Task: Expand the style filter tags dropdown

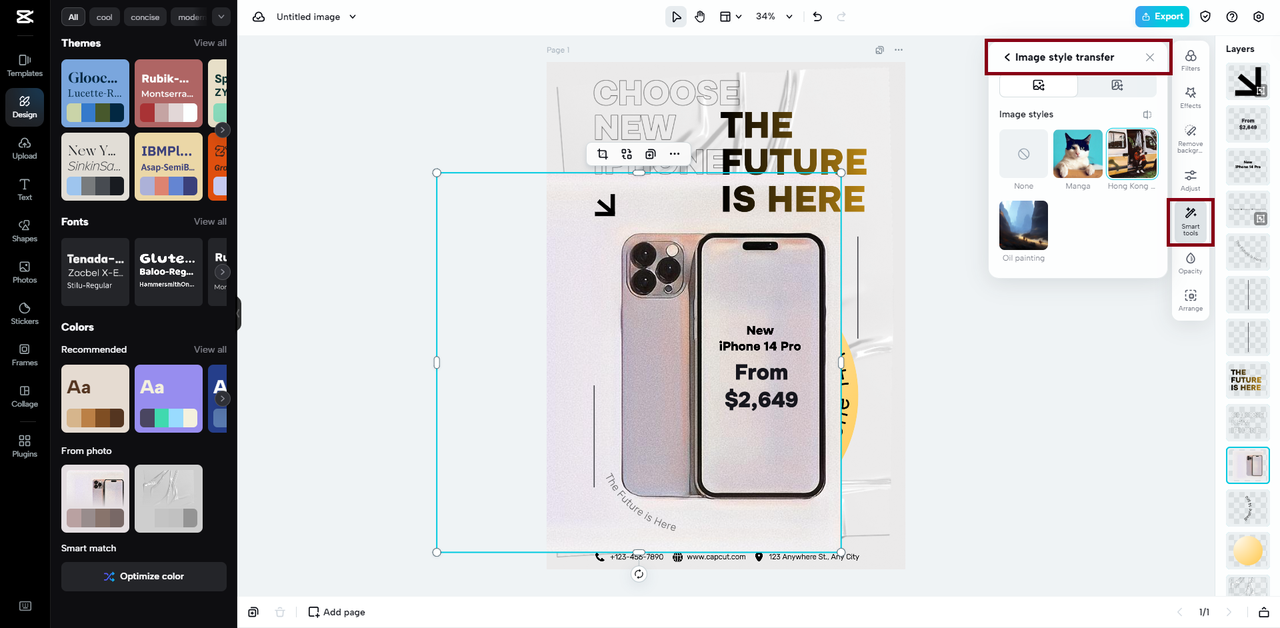Action: (x=221, y=17)
